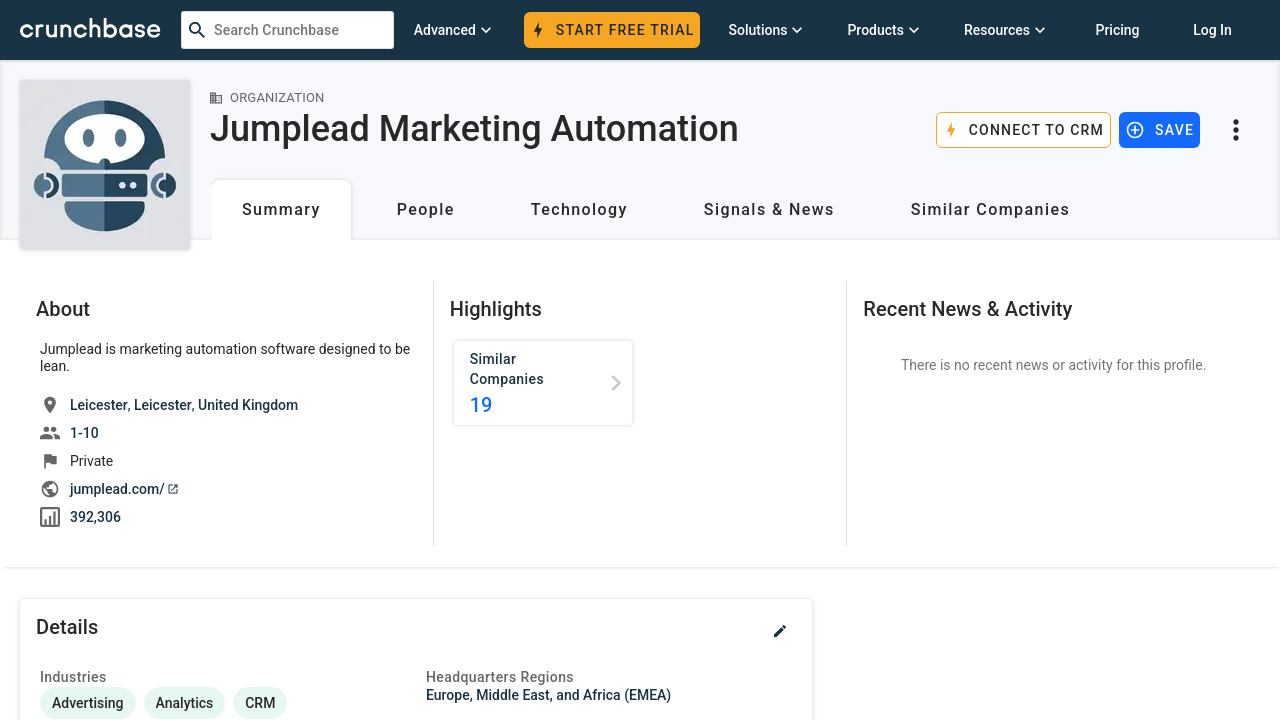The height and width of the screenshot is (720, 1280).
Task: Click the pencil edit icon in Details
Action: [x=780, y=631]
